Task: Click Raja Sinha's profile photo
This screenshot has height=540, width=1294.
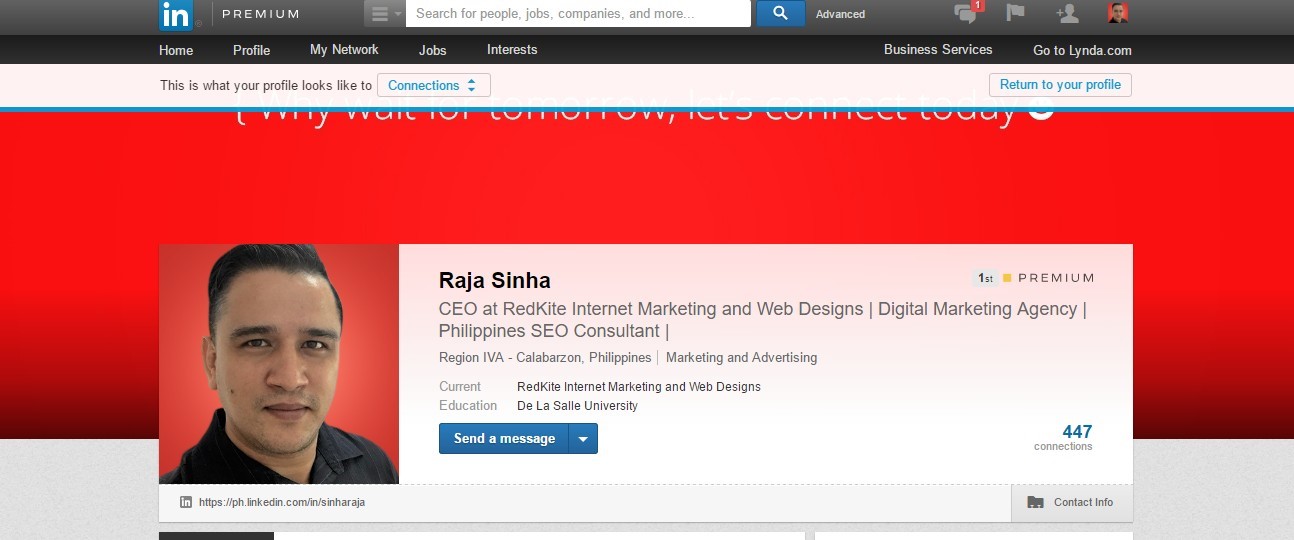Action: 279,364
